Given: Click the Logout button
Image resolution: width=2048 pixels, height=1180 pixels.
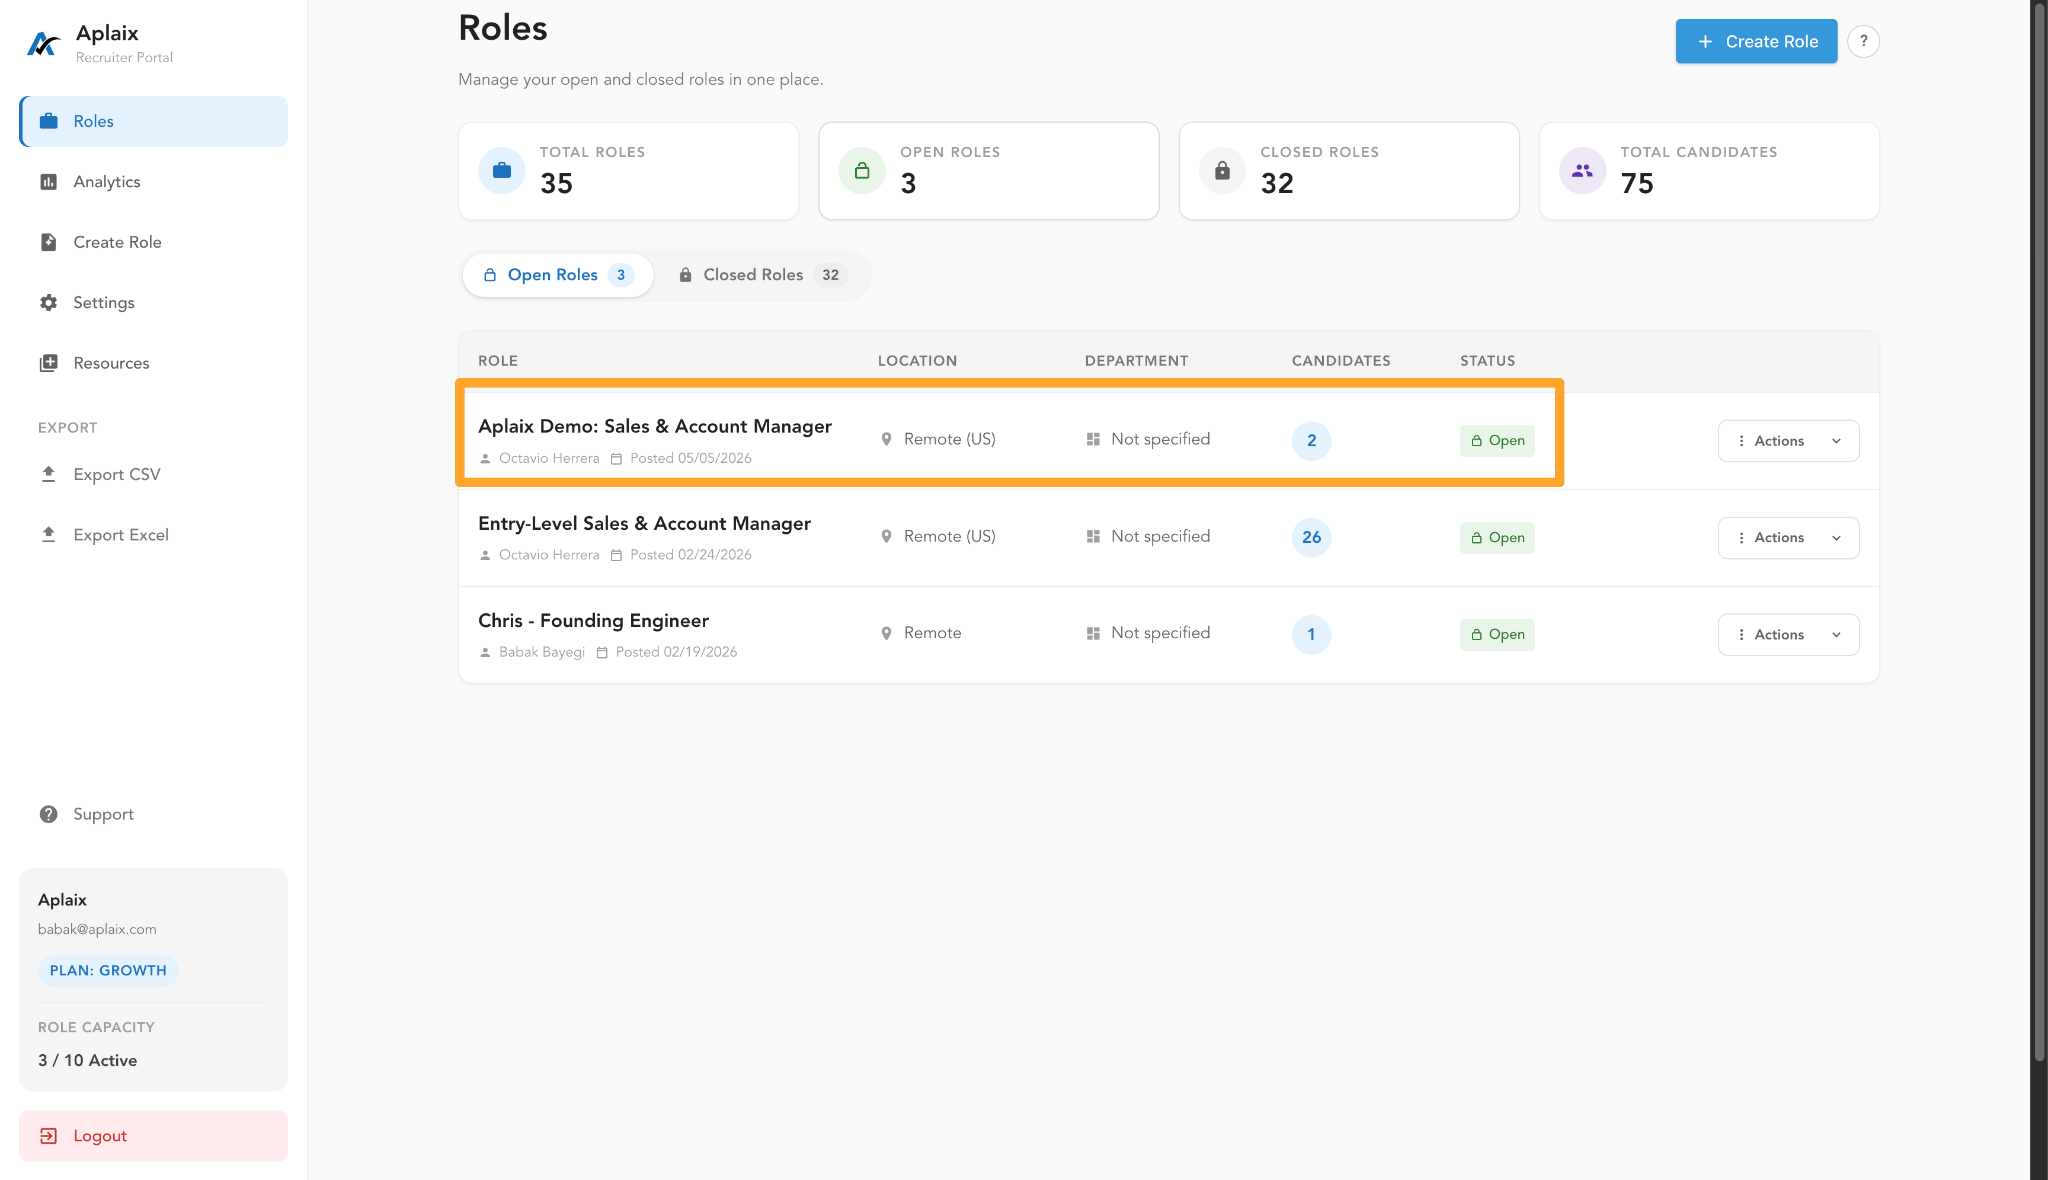Looking at the screenshot, I should pos(153,1136).
